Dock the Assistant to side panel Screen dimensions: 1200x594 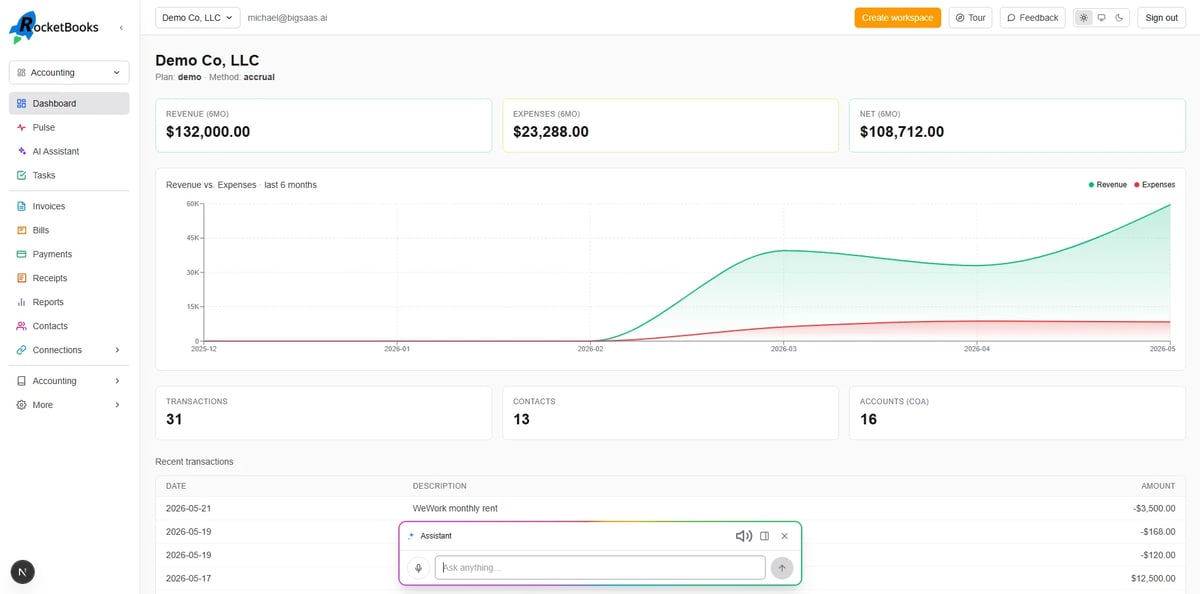(764, 536)
